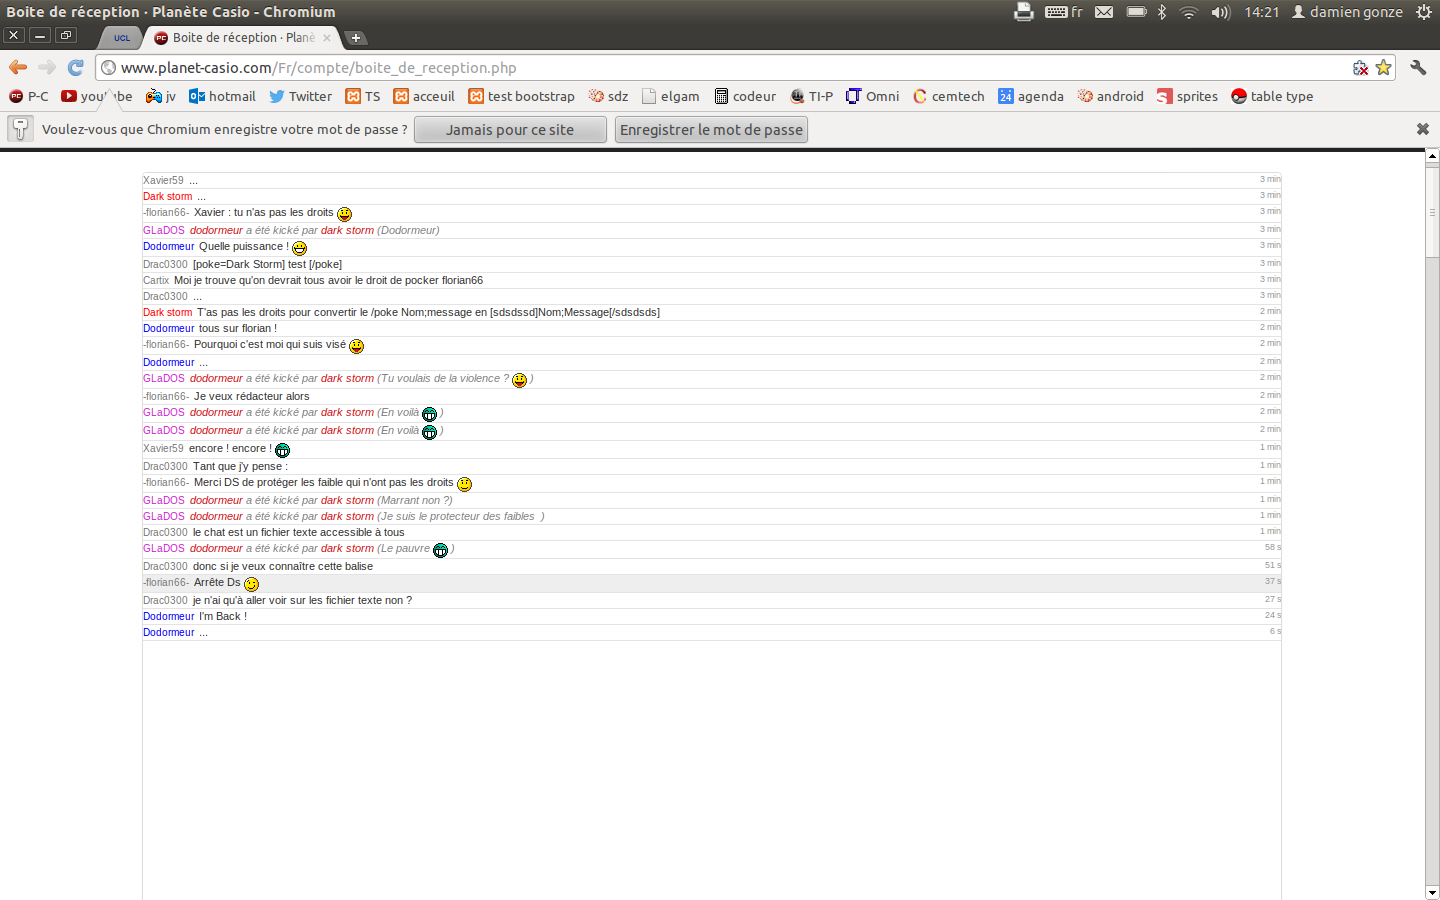The height and width of the screenshot is (900, 1440).
Task: Open the printer indicator in the top panel
Action: 1023,12
